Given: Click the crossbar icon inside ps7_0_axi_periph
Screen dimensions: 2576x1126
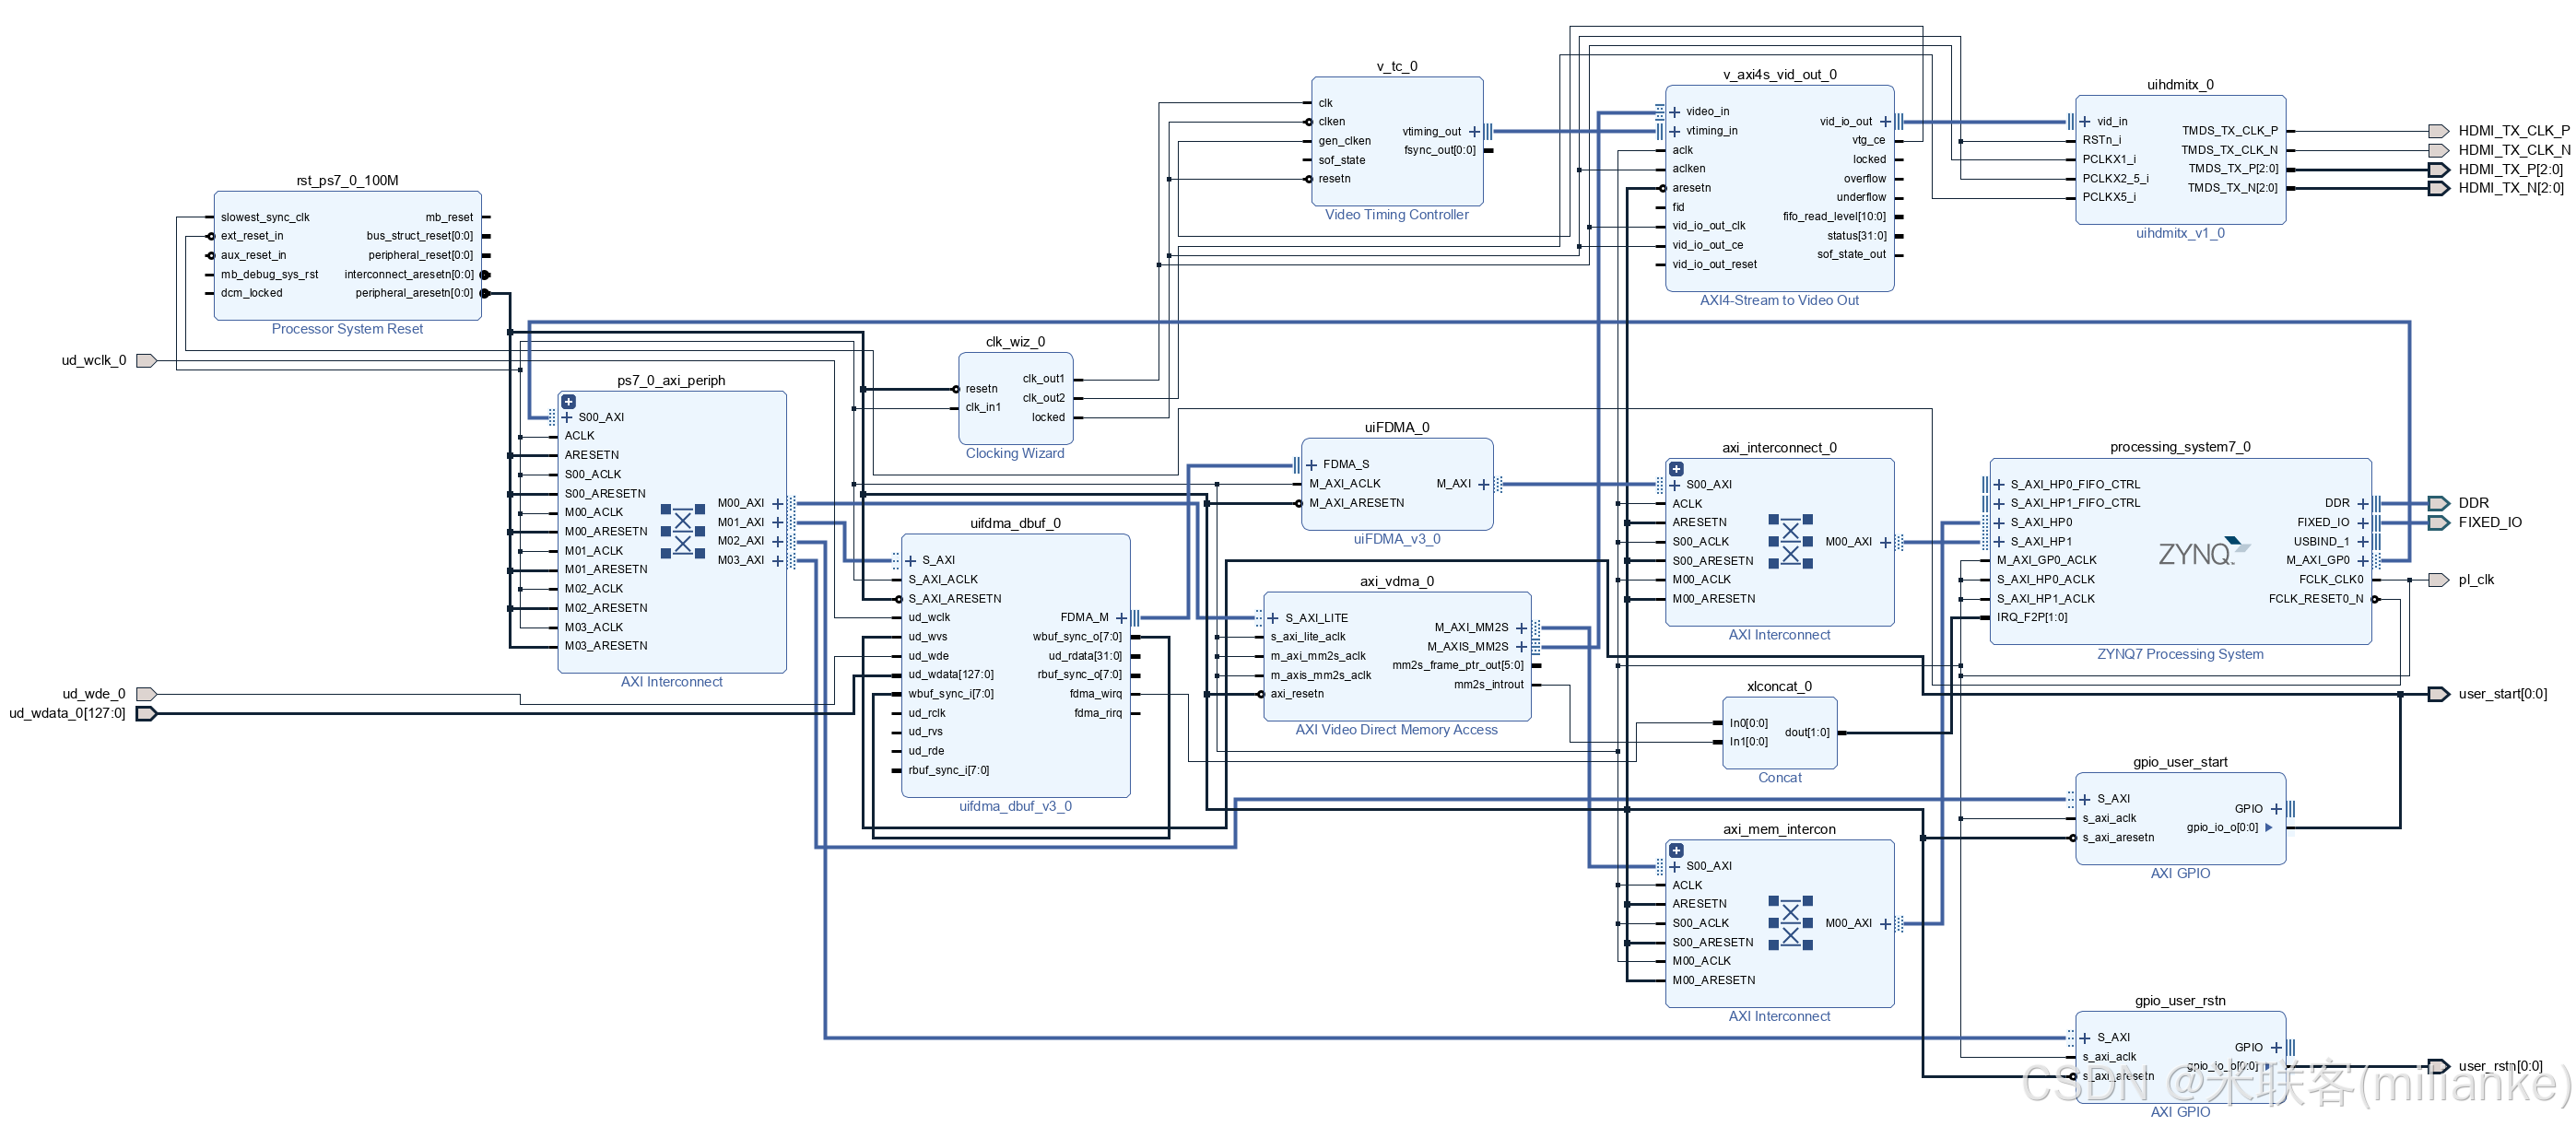Looking at the screenshot, I should [683, 532].
